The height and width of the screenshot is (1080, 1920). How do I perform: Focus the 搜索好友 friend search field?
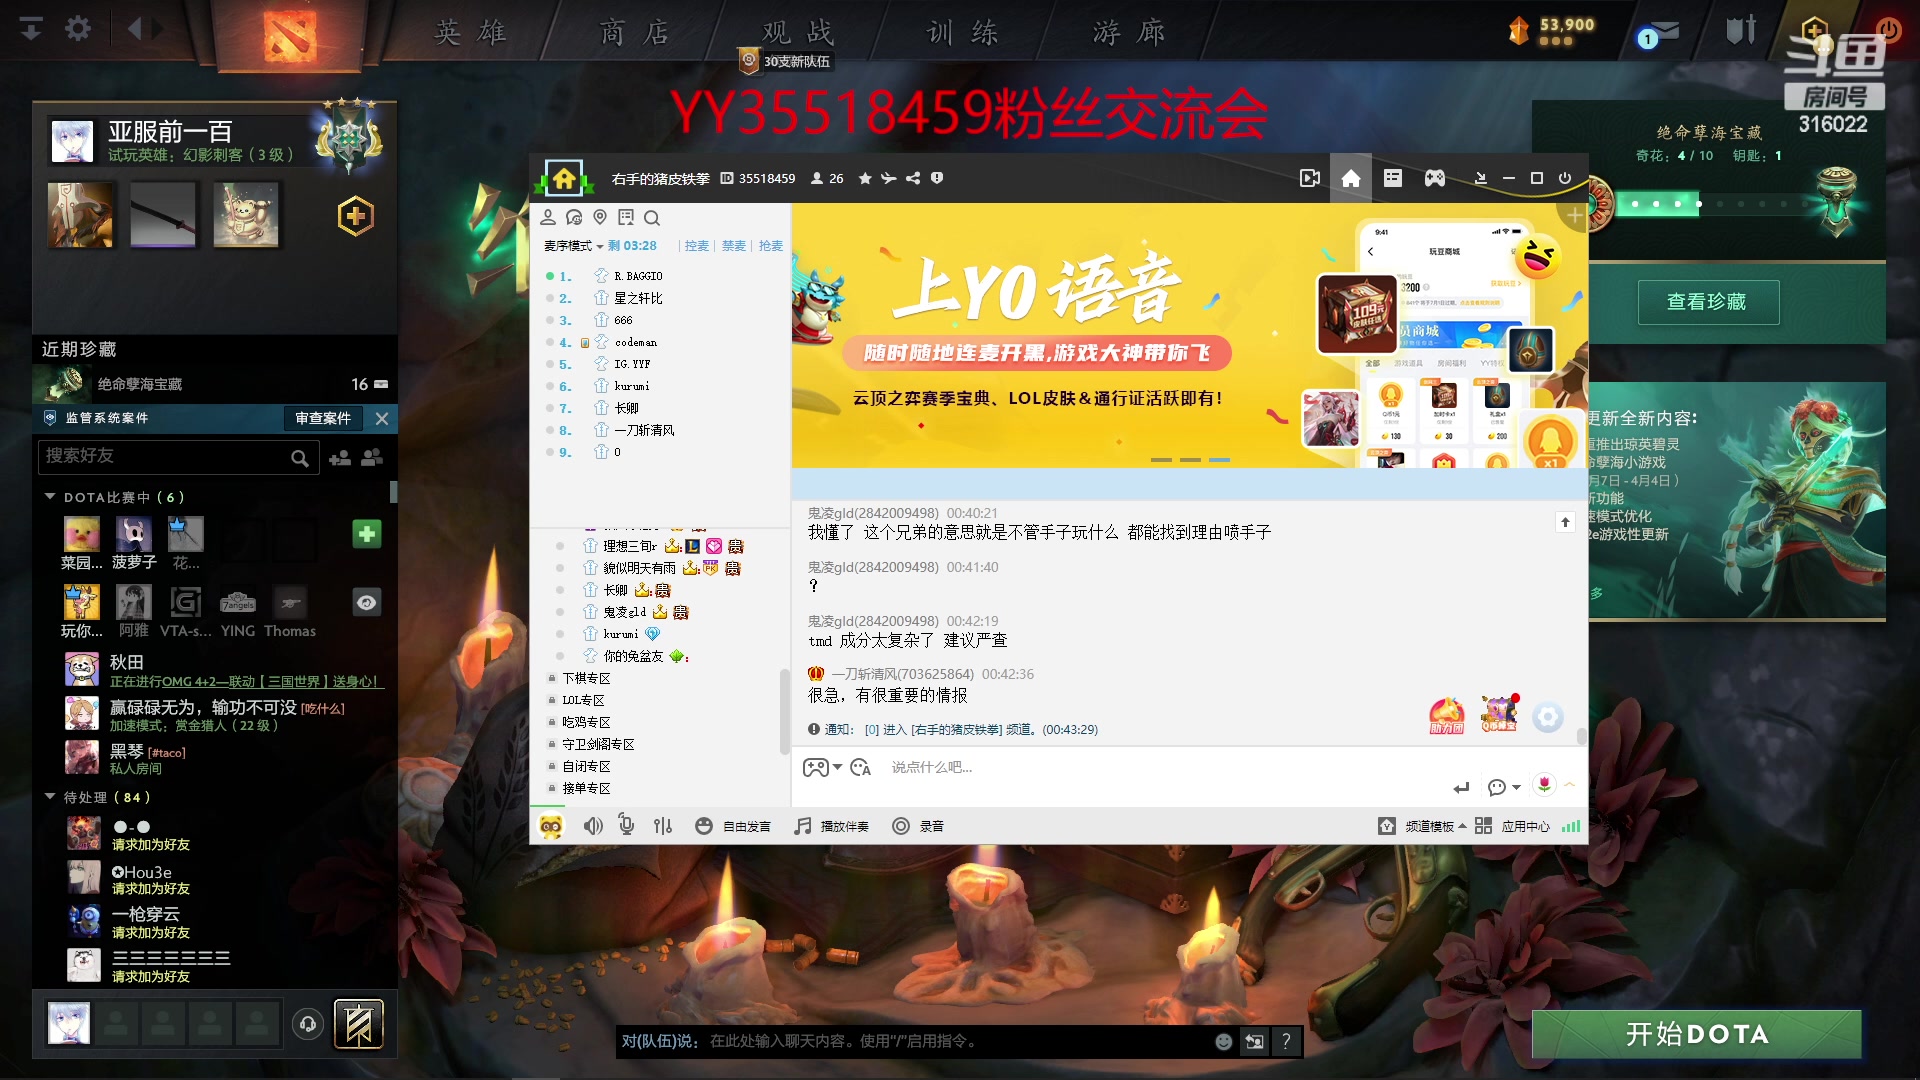(177, 457)
